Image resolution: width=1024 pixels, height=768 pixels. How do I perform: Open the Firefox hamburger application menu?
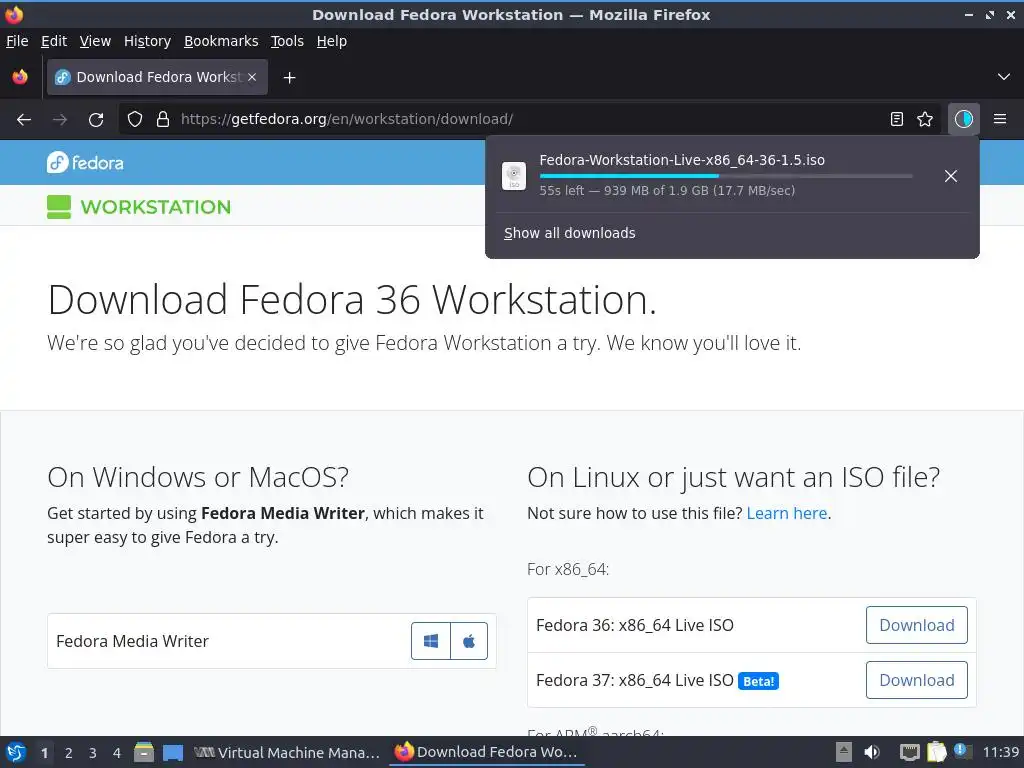(999, 119)
